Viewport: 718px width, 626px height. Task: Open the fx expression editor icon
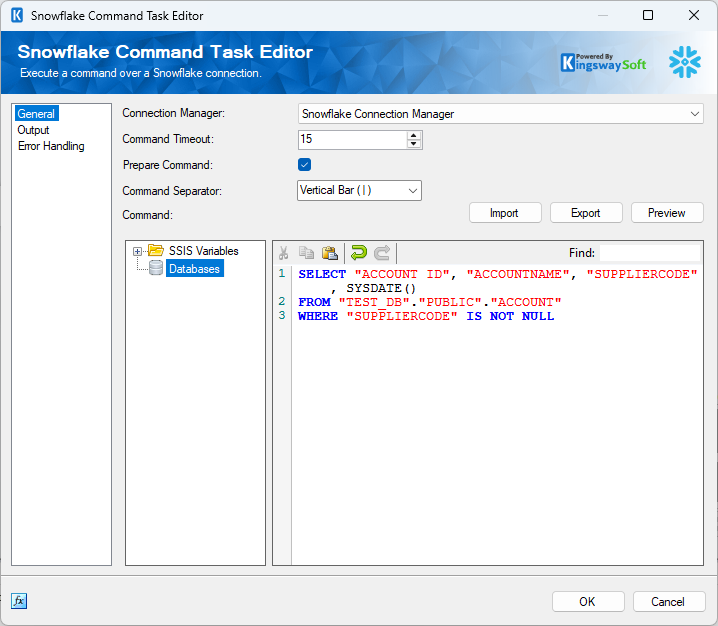(19, 601)
